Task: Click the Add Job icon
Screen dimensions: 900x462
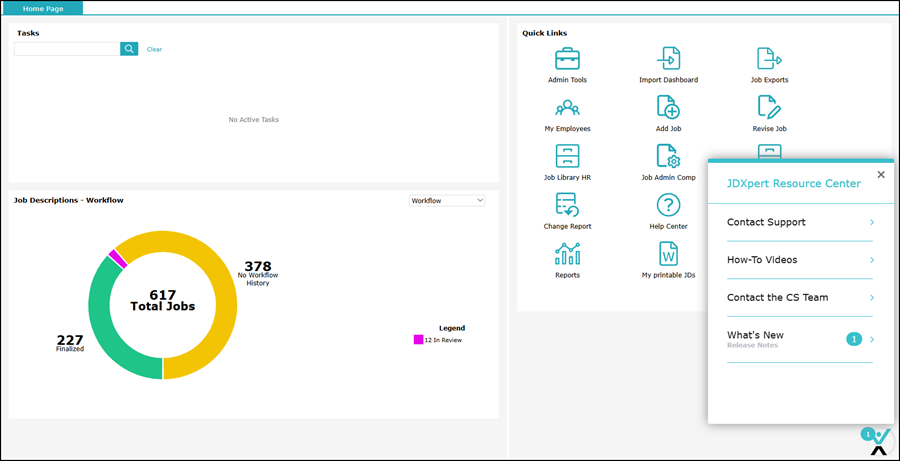Action: pyautogui.click(x=668, y=108)
